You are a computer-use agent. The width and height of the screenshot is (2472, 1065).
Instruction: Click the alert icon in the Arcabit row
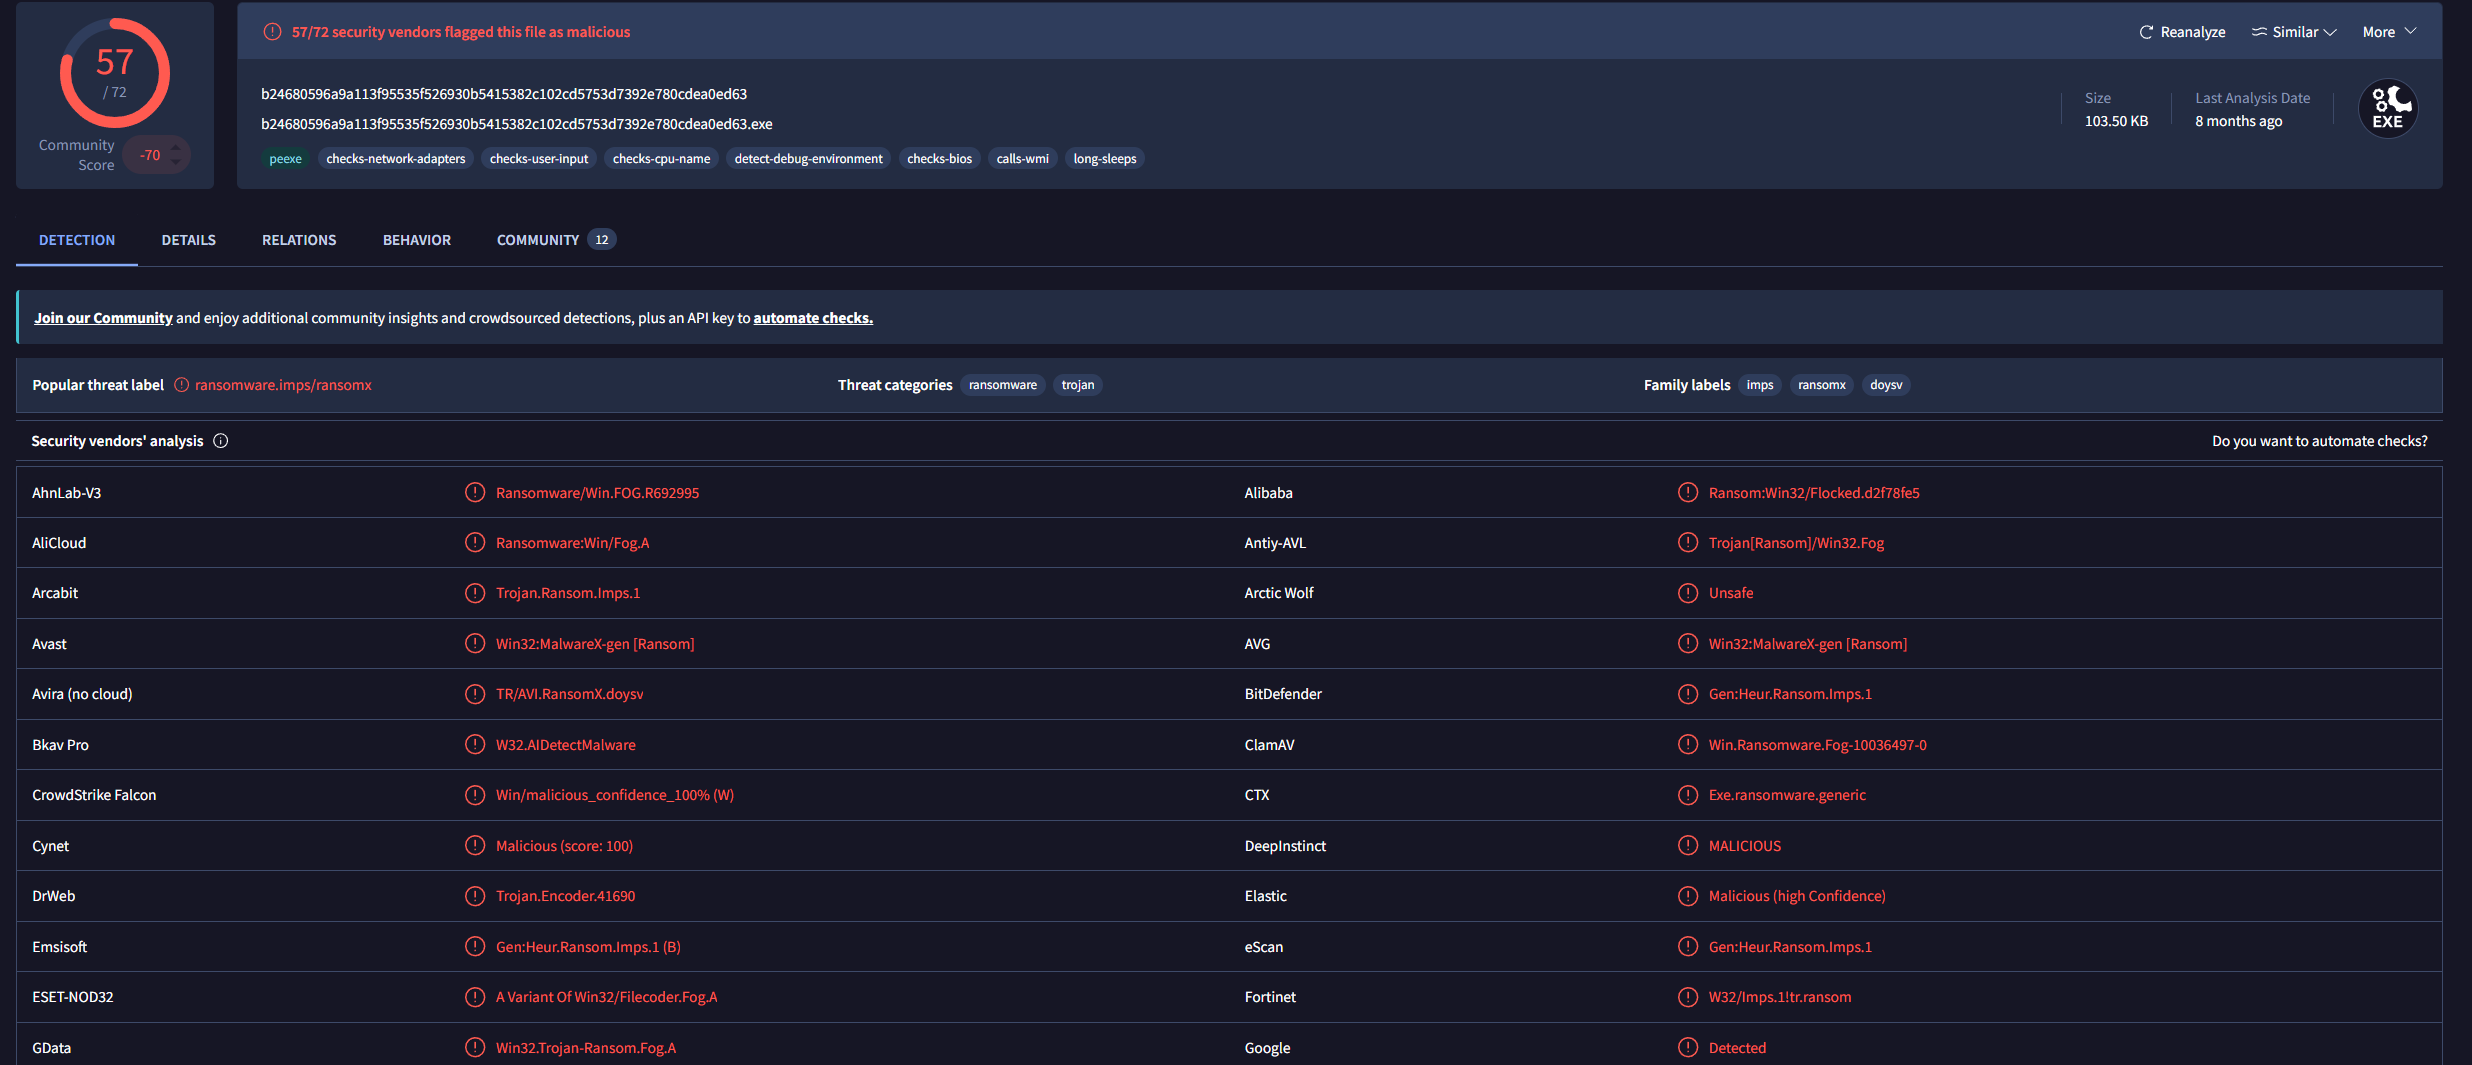475,593
